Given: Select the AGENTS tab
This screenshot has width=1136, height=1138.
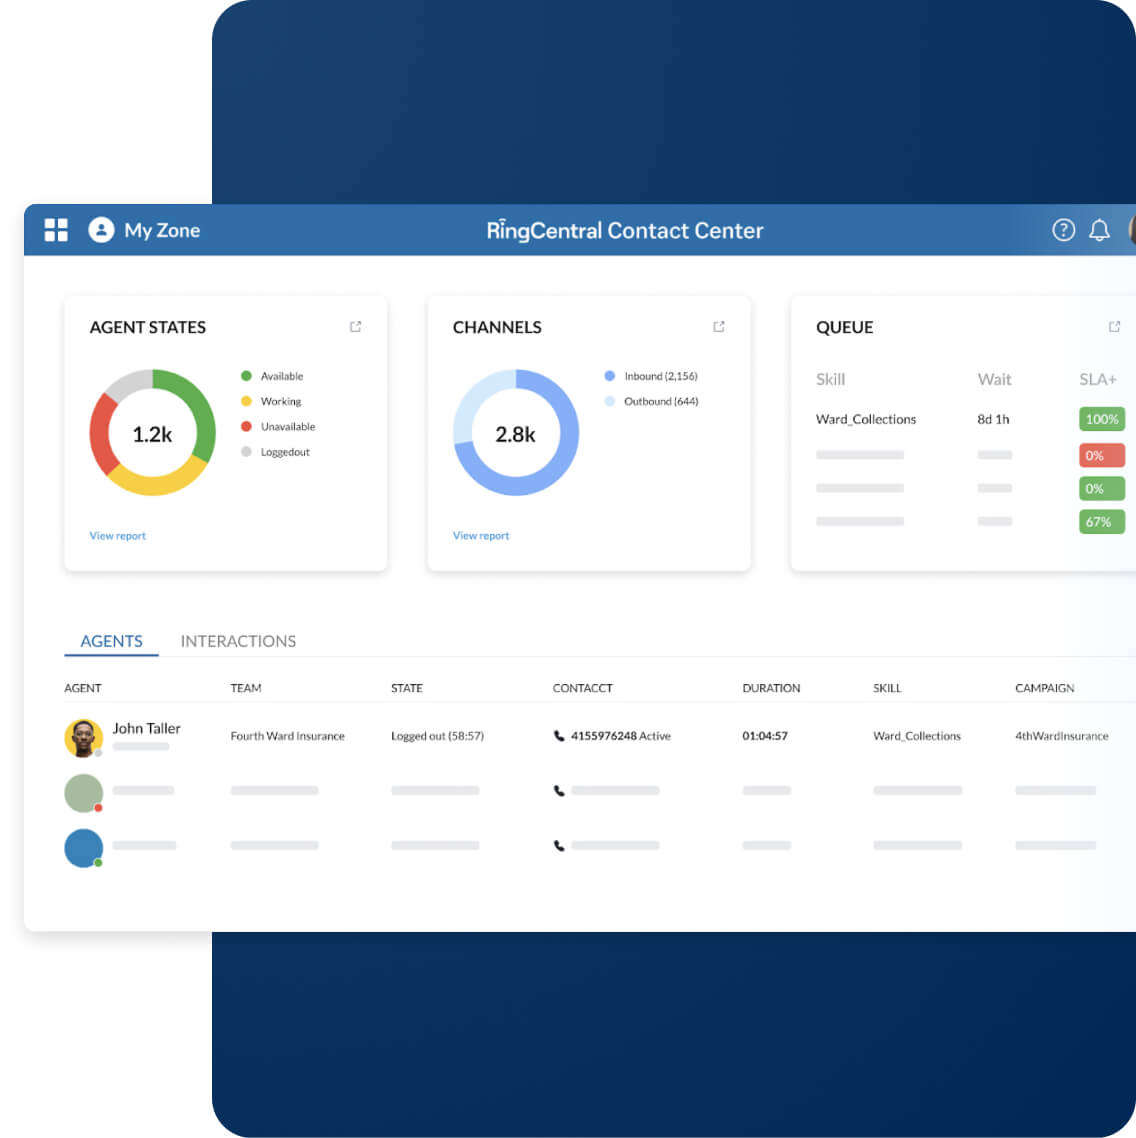Looking at the screenshot, I should (x=111, y=641).
